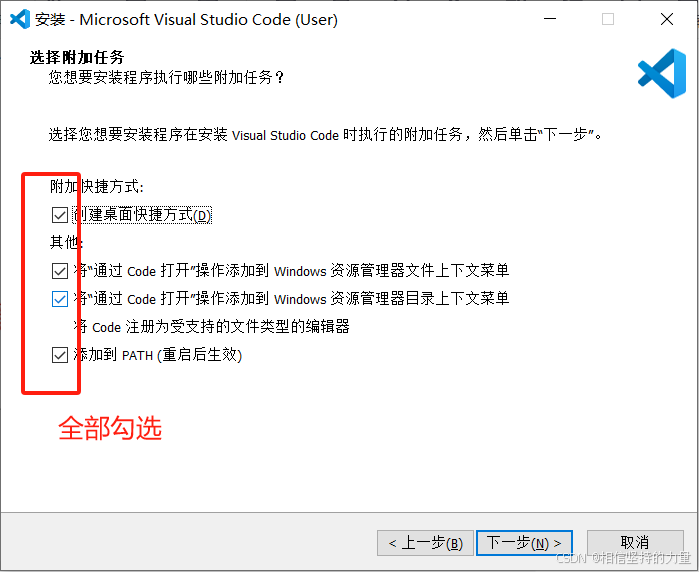Click the 附加快捷方式: group label
The image size is (699, 572).
pyautogui.click(x=97, y=186)
